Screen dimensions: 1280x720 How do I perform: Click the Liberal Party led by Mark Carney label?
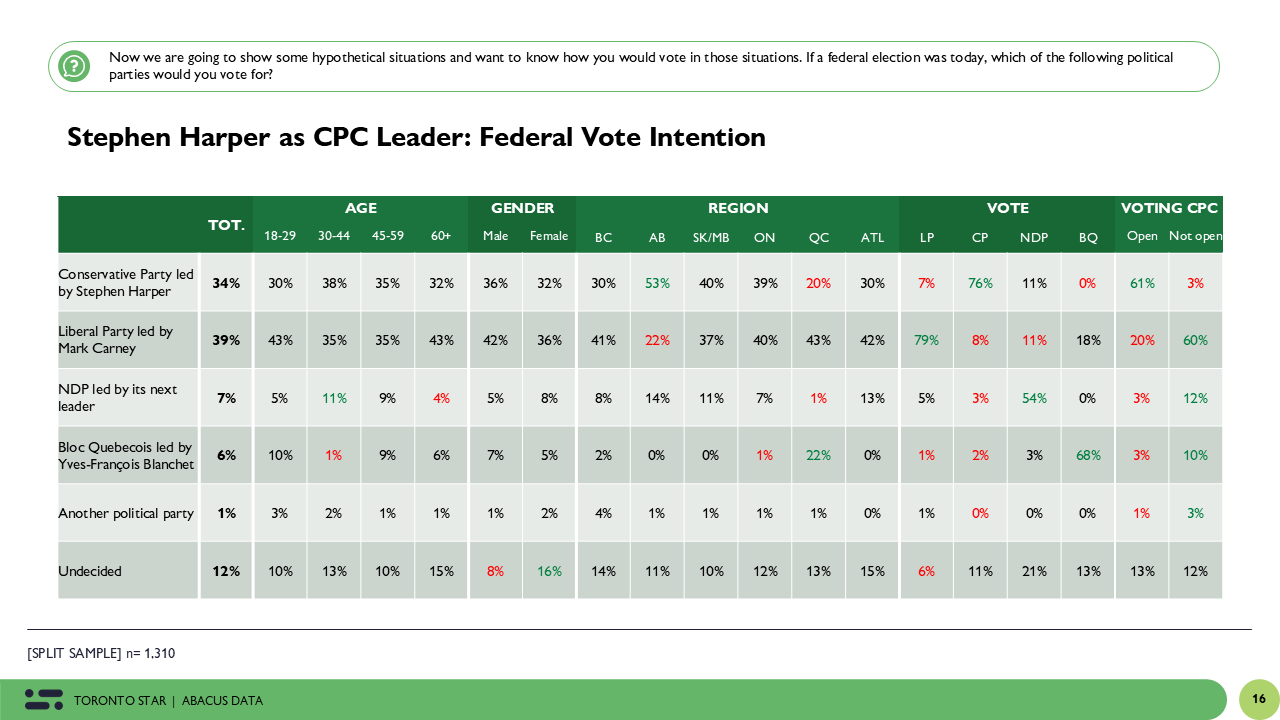pyautogui.click(x=116, y=340)
